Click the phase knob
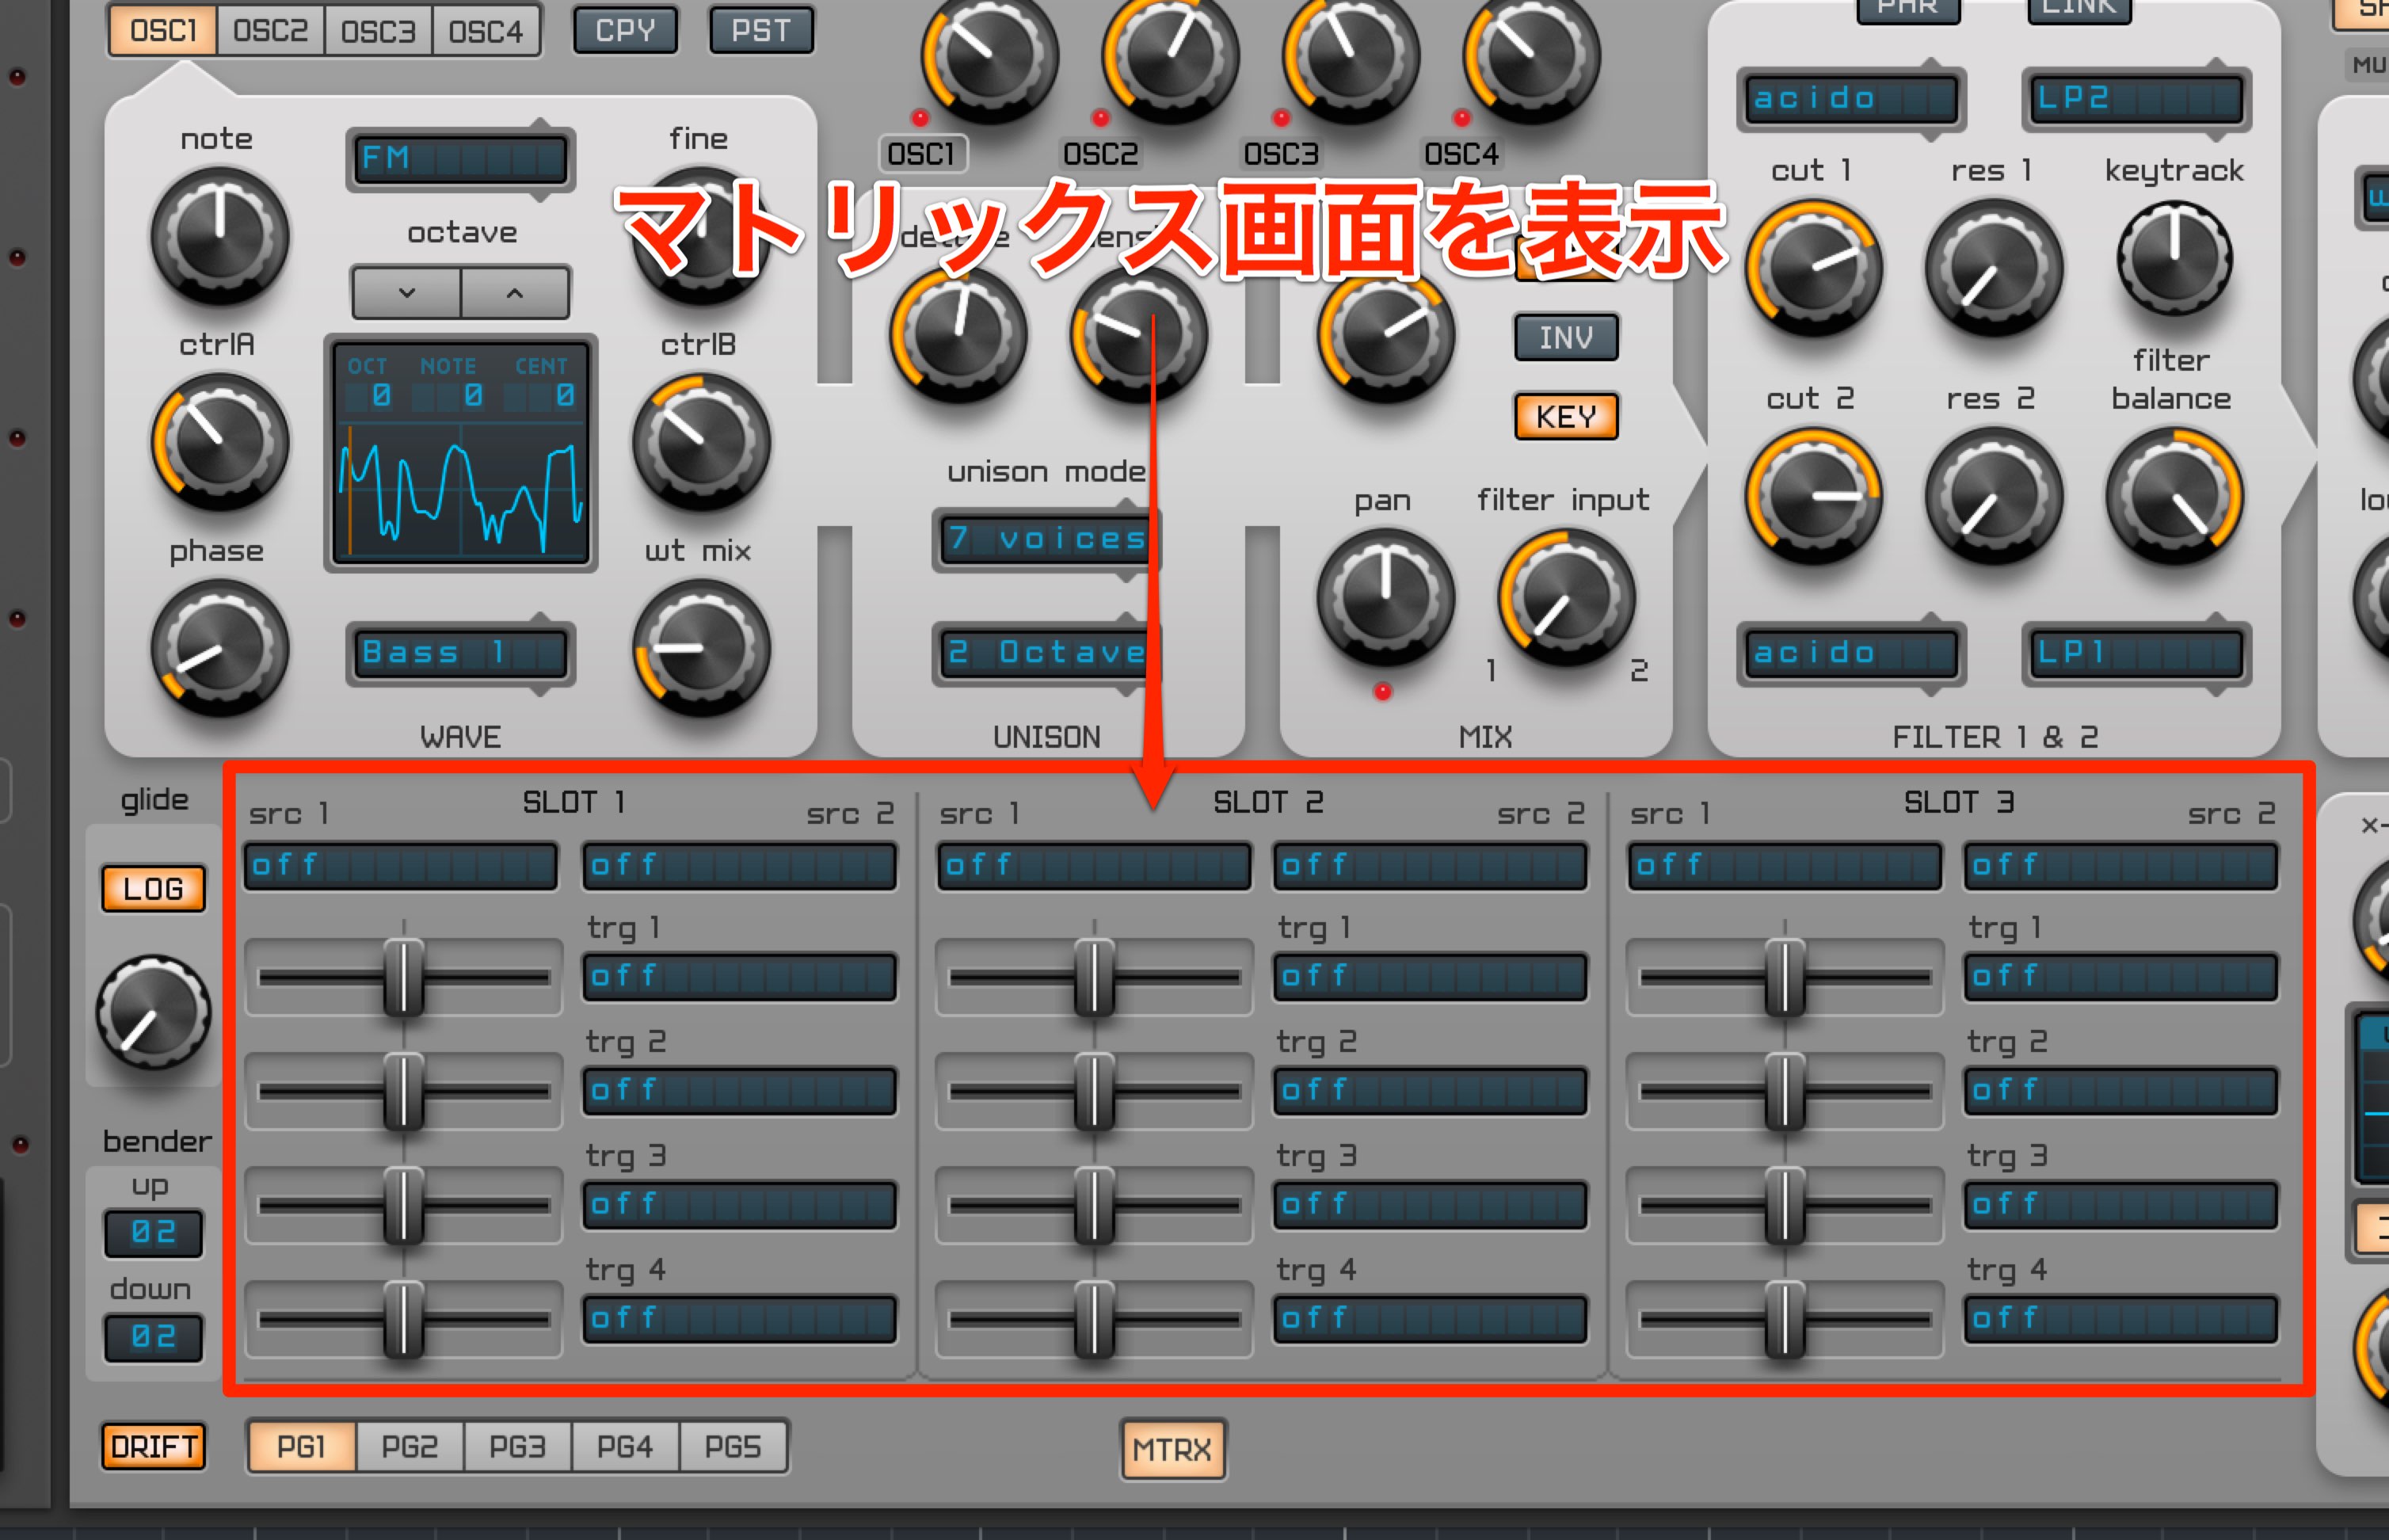 (x=219, y=648)
